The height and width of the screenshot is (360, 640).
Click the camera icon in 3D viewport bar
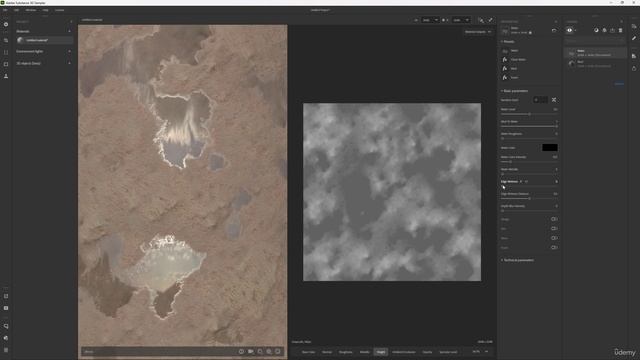(x=251, y=351)
